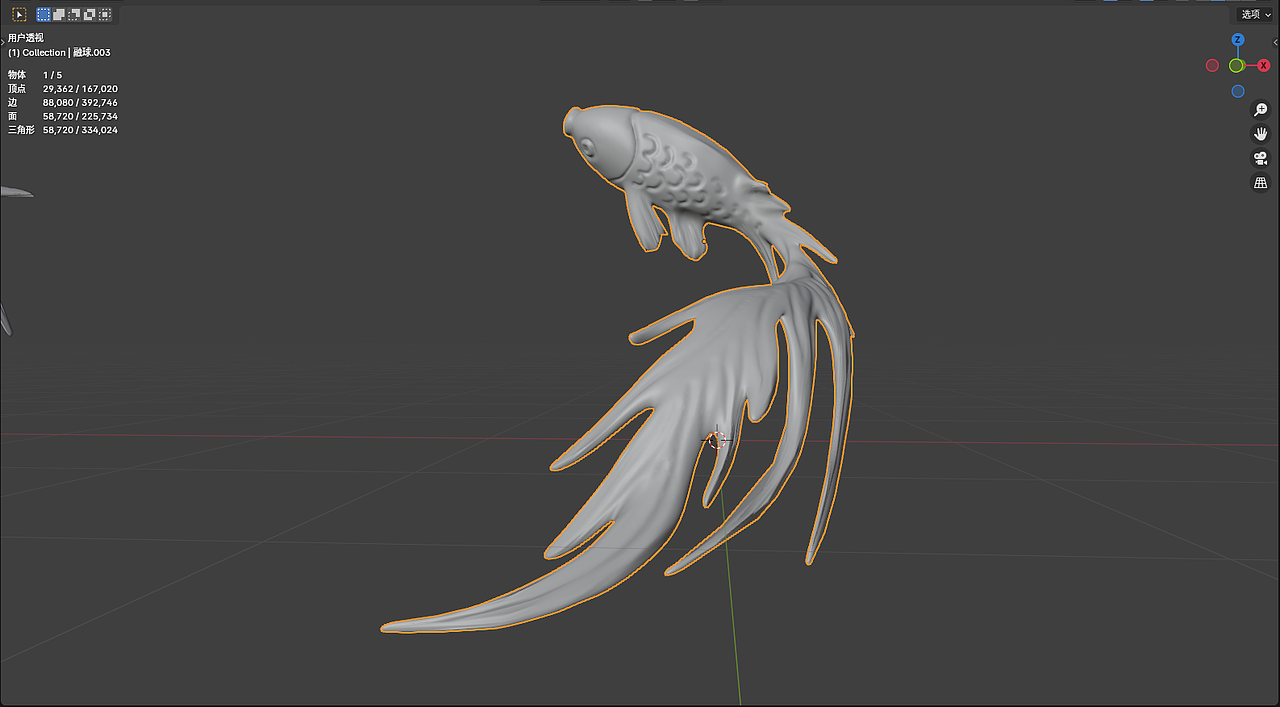This screenshot has height=707, width=1280.
Task: Click the pan view hand icon
Action: click(1261, 134)
